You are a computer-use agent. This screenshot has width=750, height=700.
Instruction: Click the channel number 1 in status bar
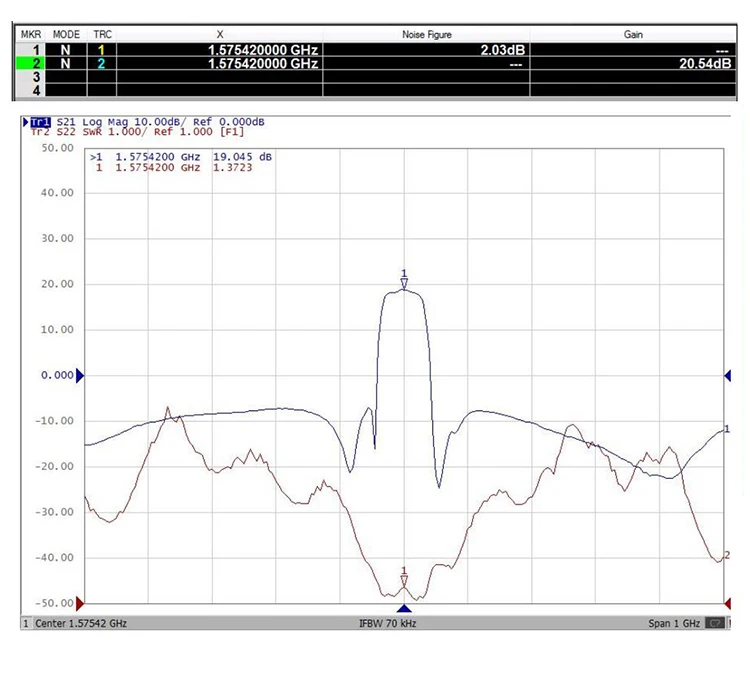coord(26,623)
